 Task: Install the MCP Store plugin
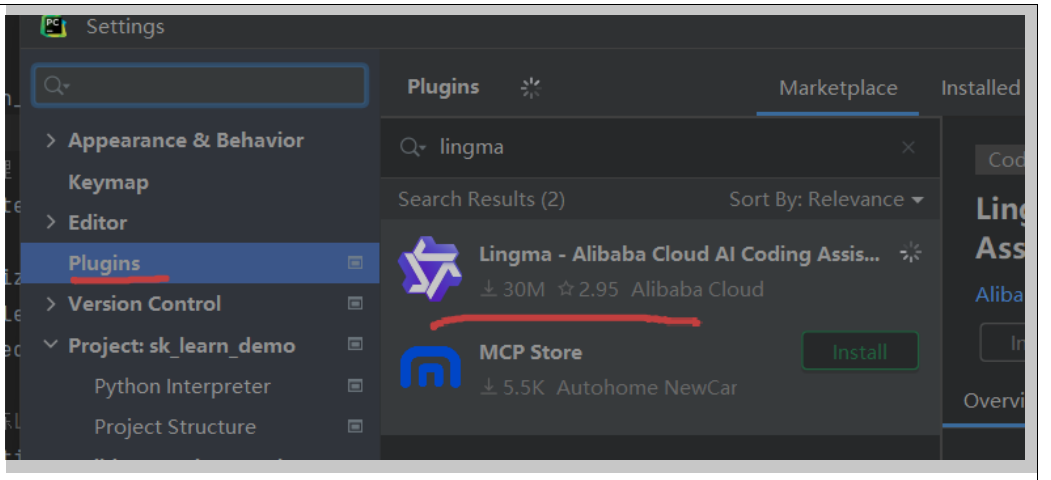coord(860,351)
